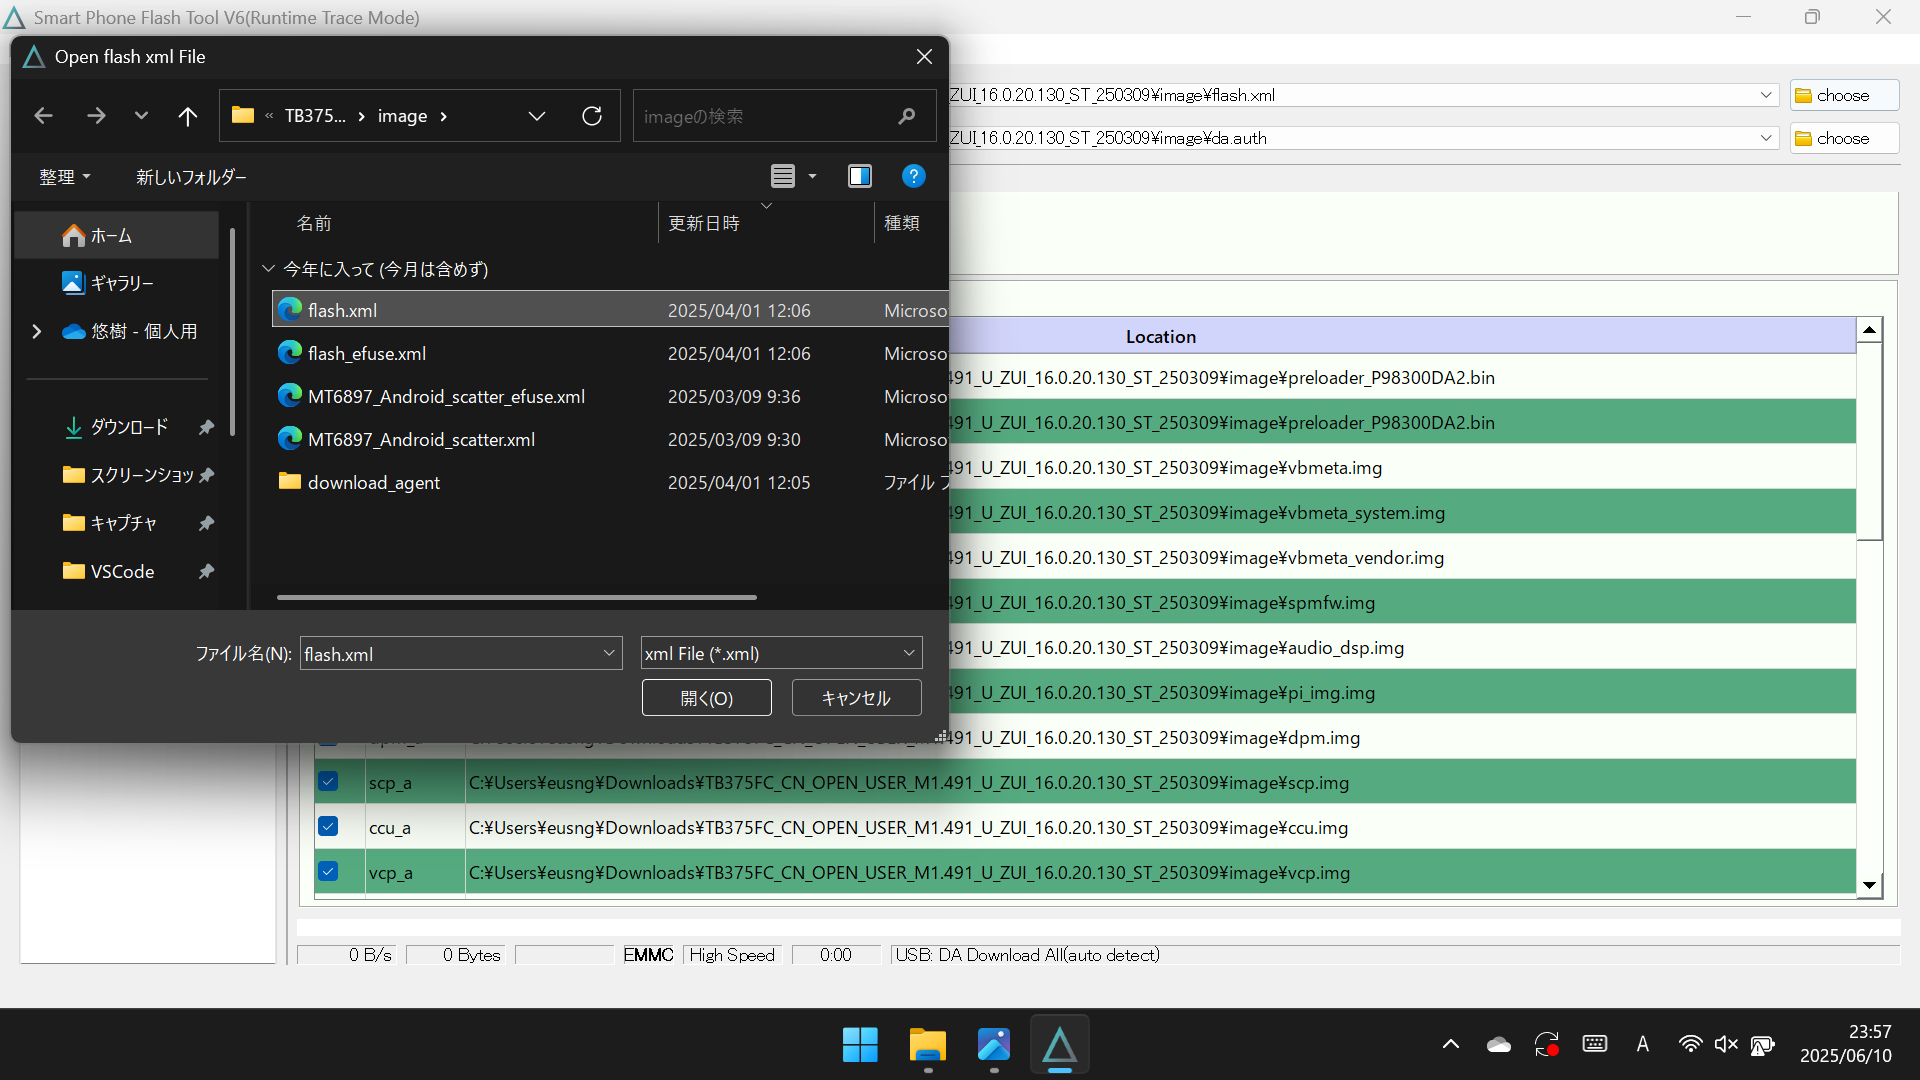Click choose next to the da.auth path
The height and width of the screenshot is (1080, 1920).
point(1843,137)
